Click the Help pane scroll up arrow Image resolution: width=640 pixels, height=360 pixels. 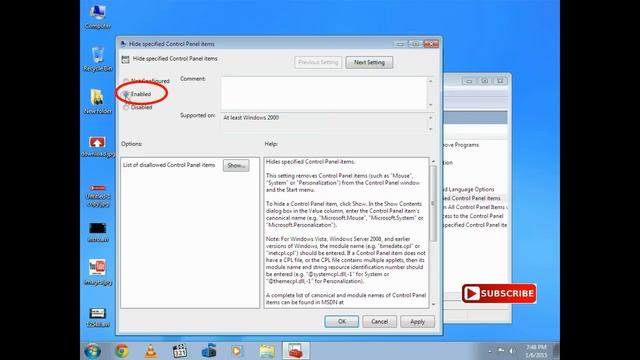[433, 162]
